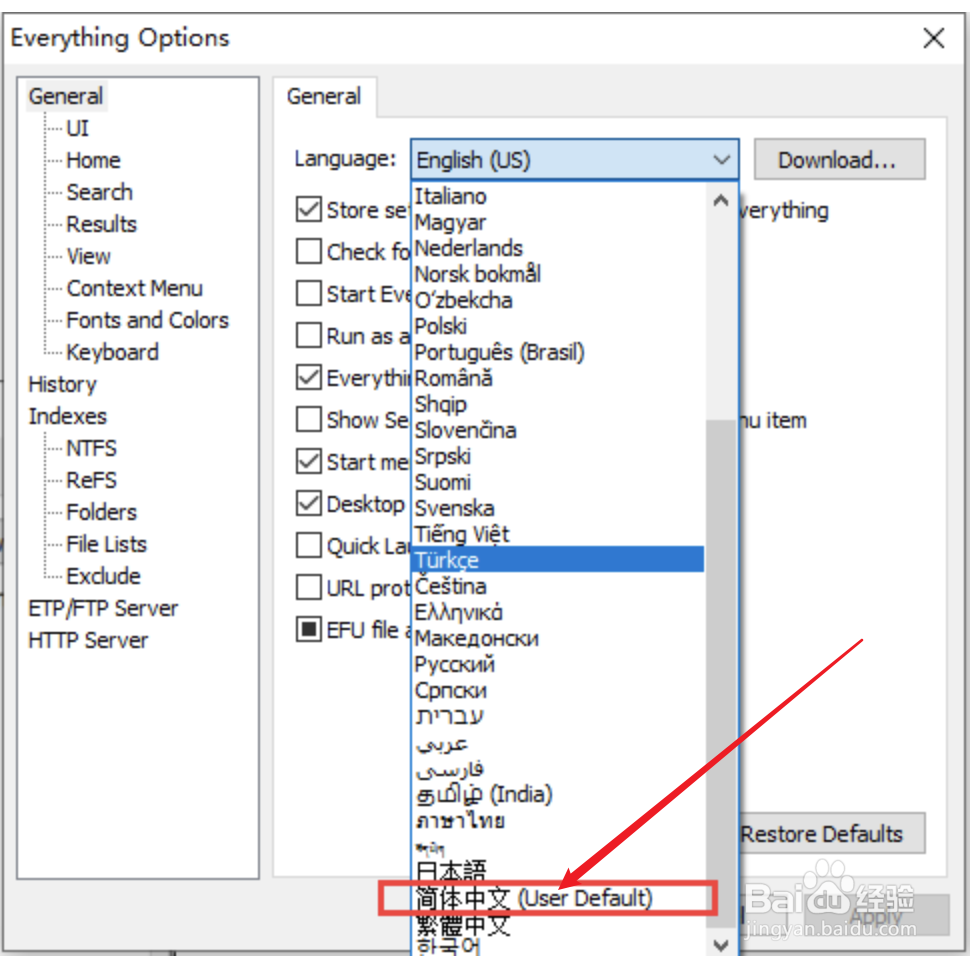Viewport: 970px width, 962px height.
Task: Enable the URL protocol checkbox
Action: pyautogui.click(x=308, y=587)
